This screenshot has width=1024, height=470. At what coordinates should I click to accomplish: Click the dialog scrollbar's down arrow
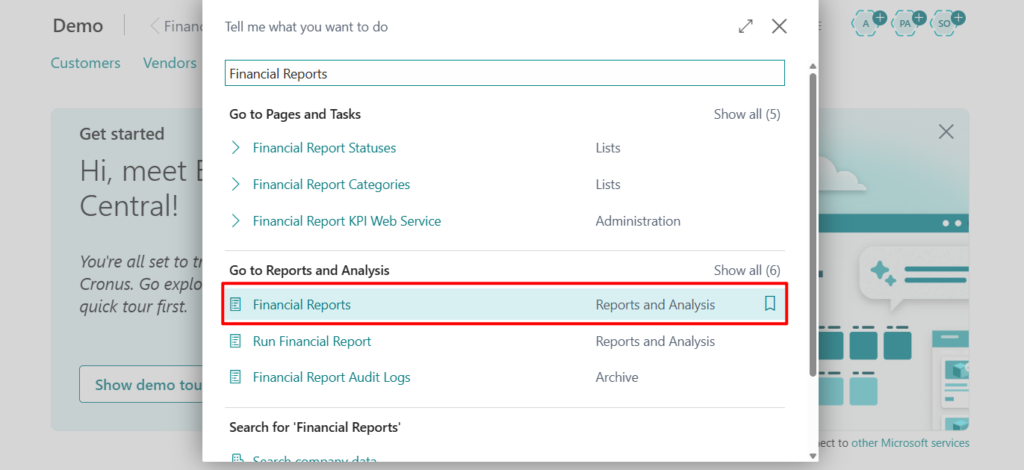pos(812,455)
